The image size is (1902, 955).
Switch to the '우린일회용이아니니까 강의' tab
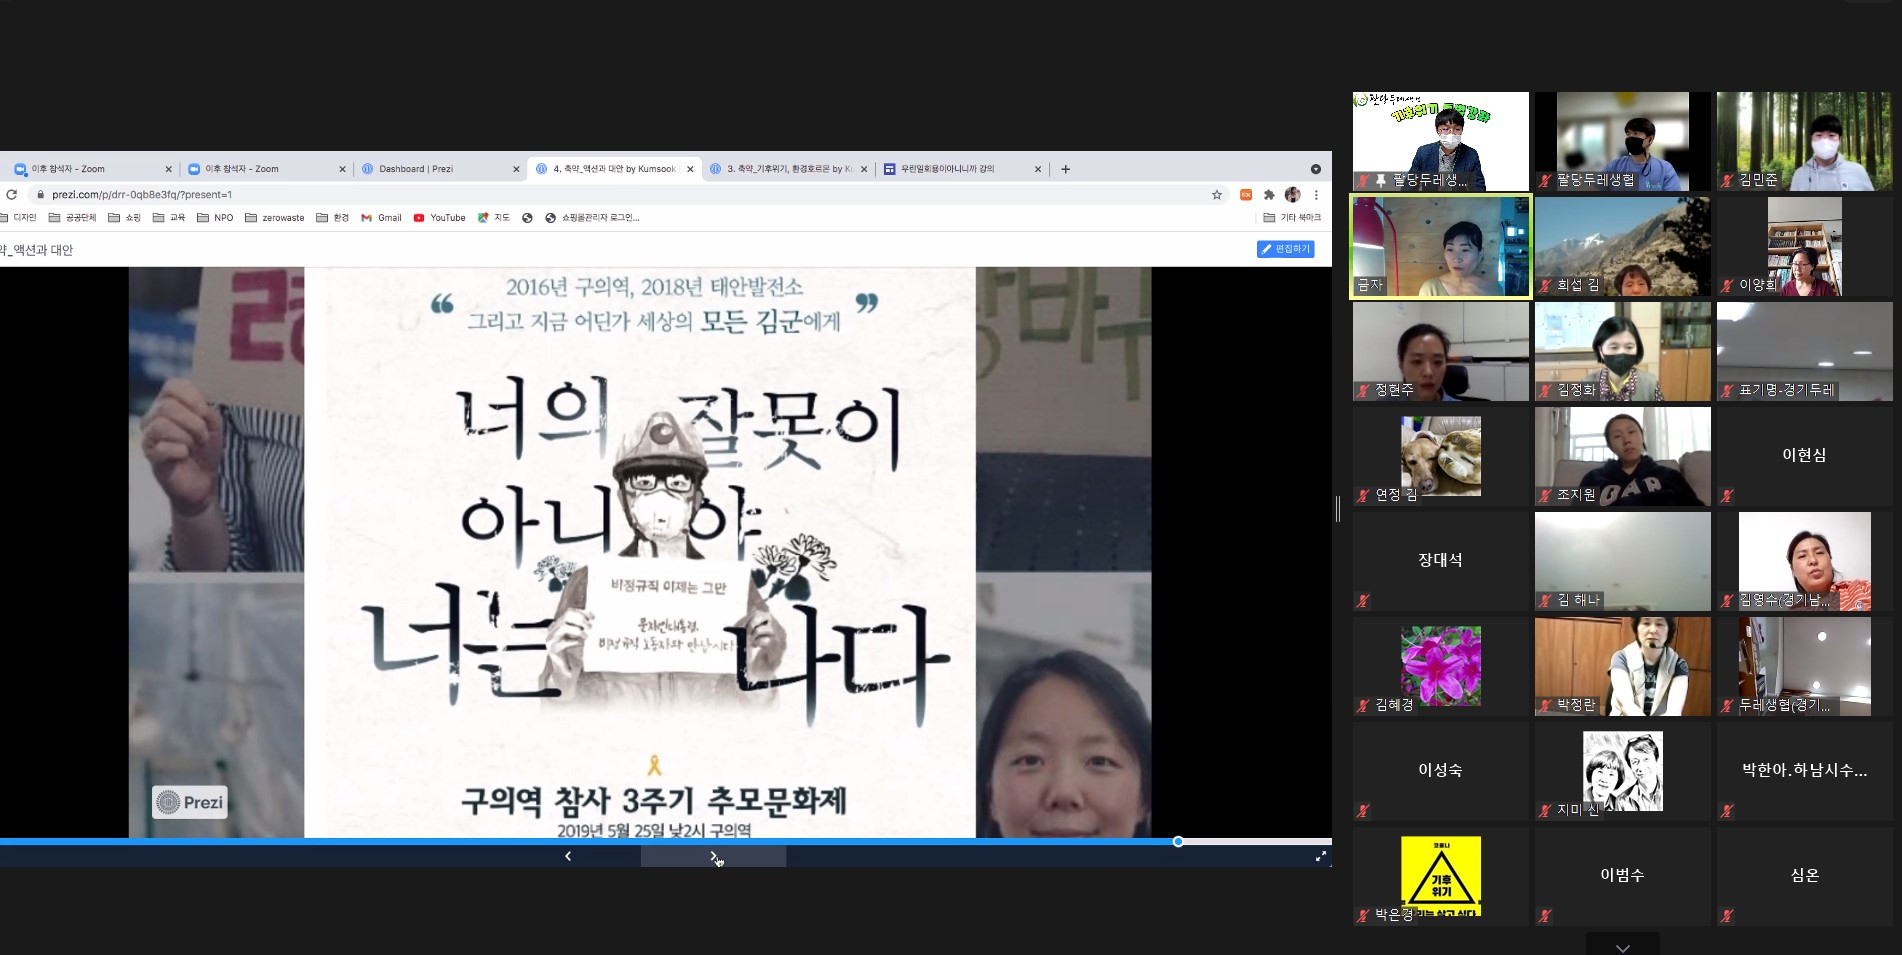pyautogui.click(x=962, y=169)
